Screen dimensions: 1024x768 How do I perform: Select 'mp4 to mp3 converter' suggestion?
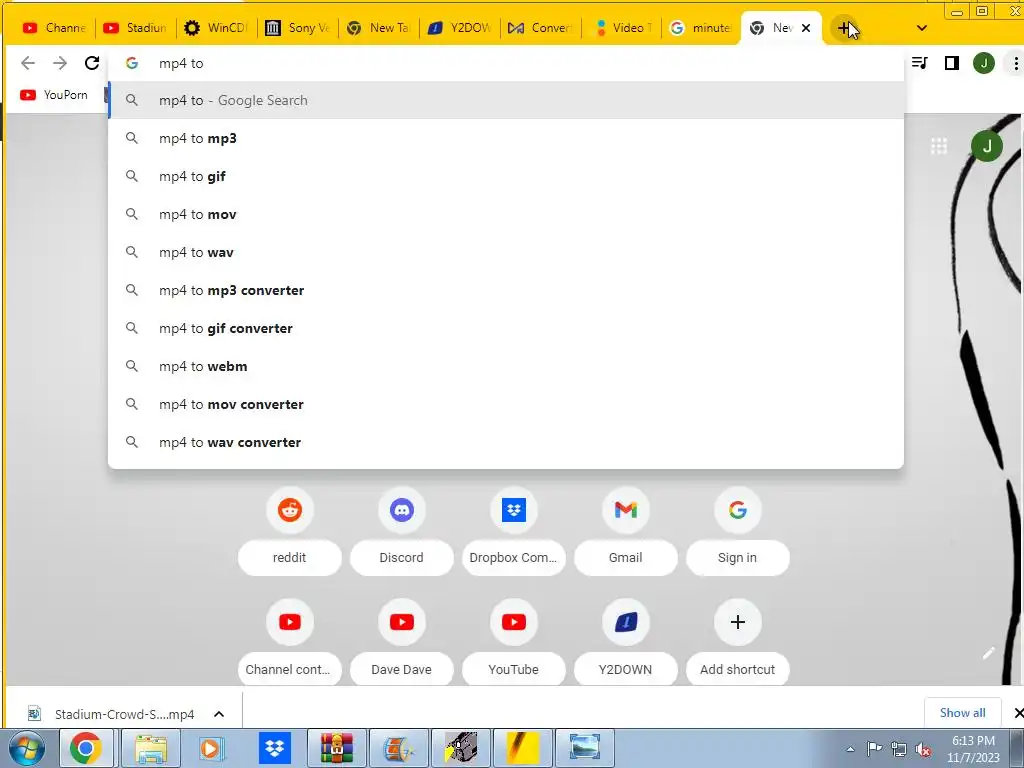click(506, 290)
